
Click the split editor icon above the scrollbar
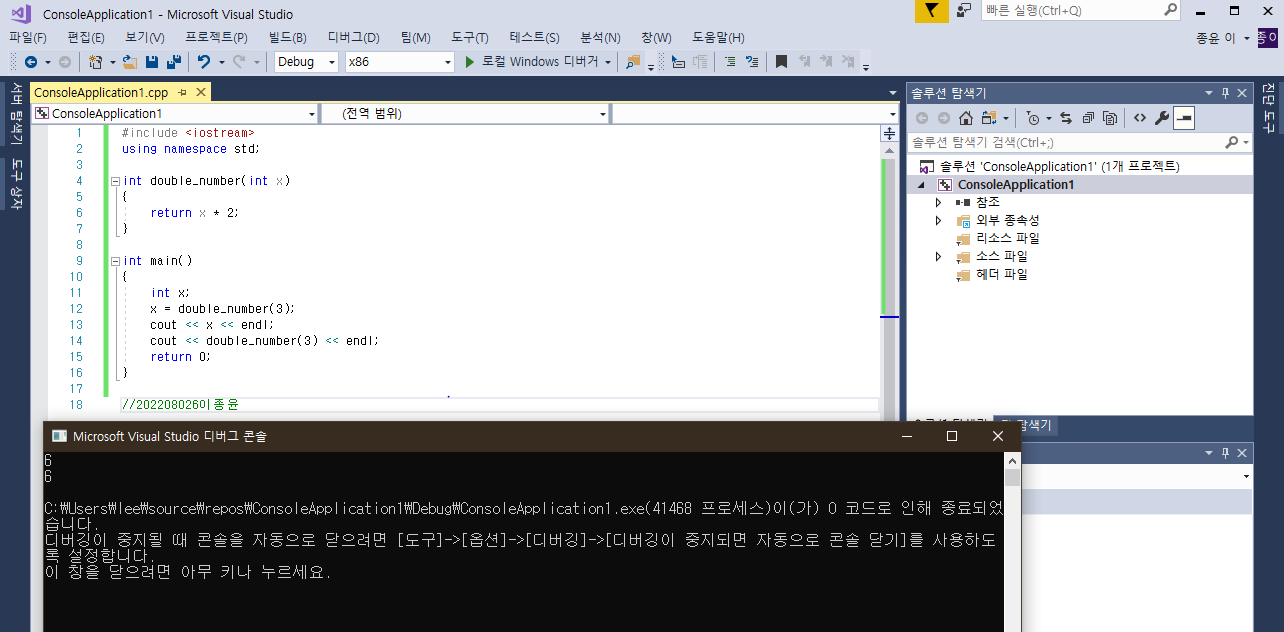889,133
